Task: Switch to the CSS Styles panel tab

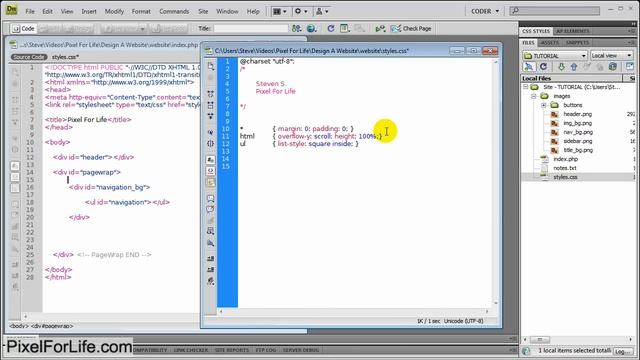Action: coord(536,31)
